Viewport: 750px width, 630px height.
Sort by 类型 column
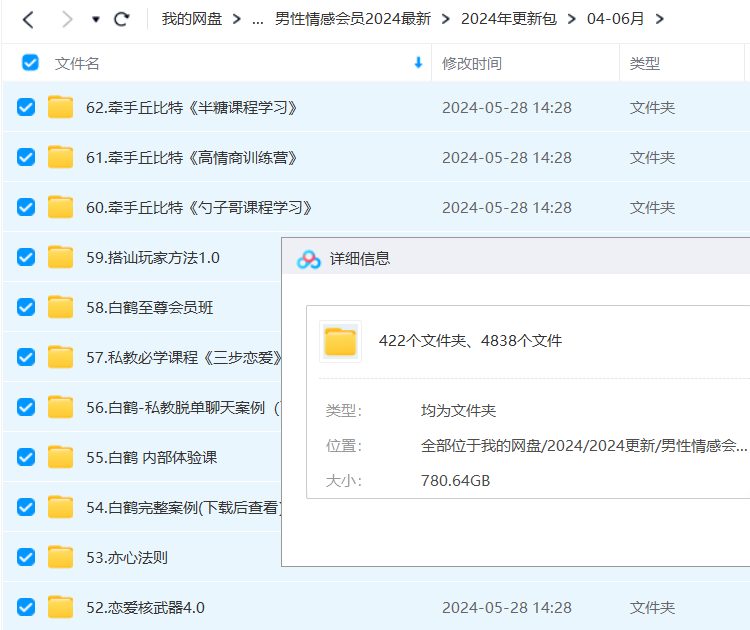click(x=645, y=63)
